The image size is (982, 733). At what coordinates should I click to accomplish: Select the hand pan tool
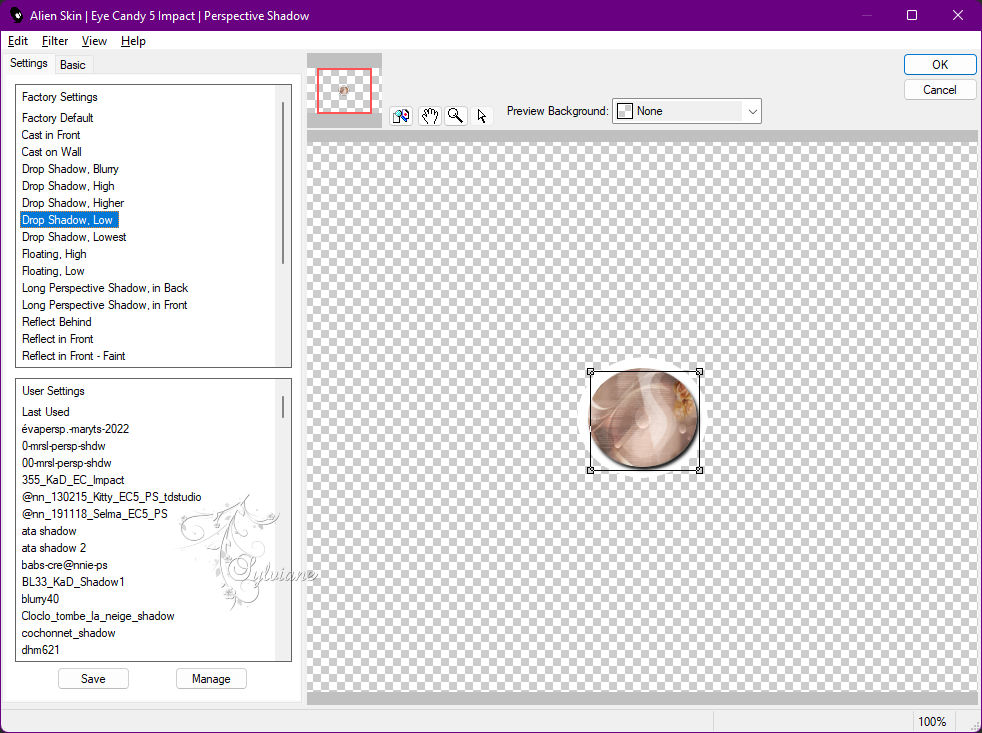(429, 116)
